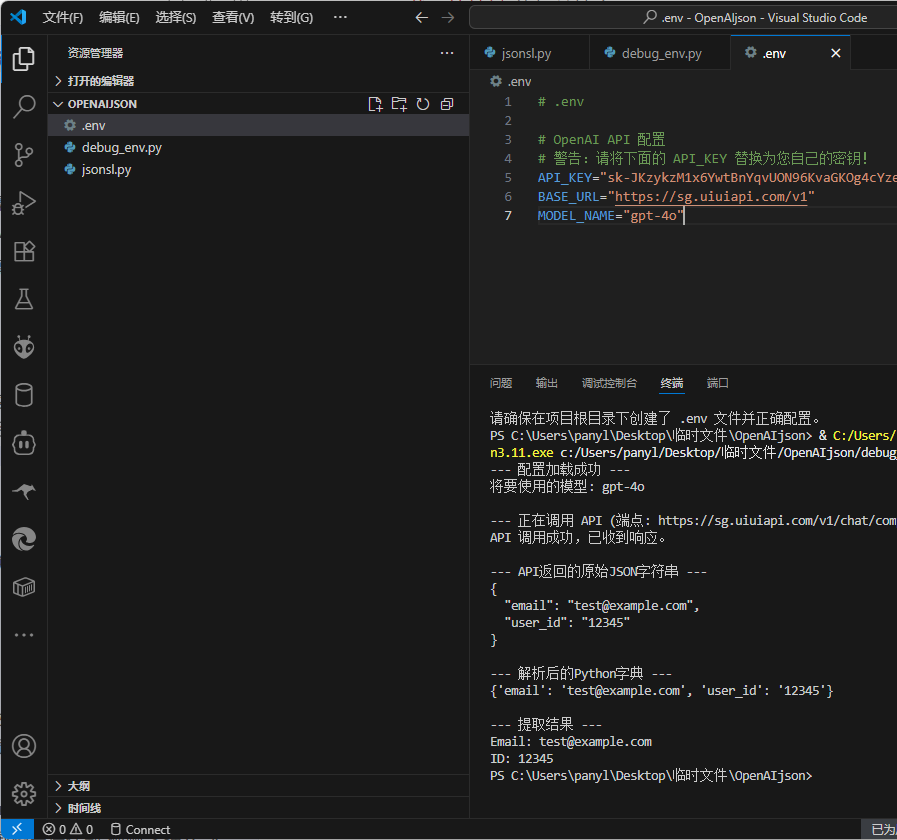Open the 查看(V) menu
897x840 pixels.
click(233, 18)
